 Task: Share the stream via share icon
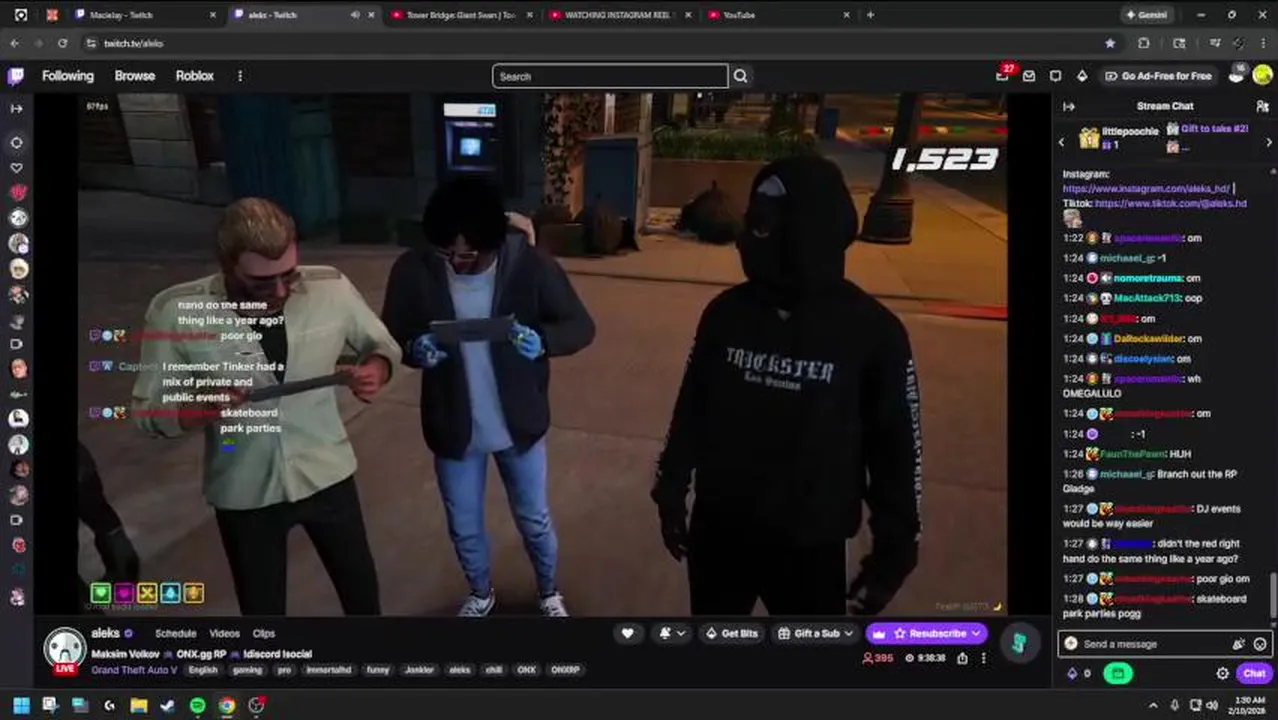coord(962,658)
